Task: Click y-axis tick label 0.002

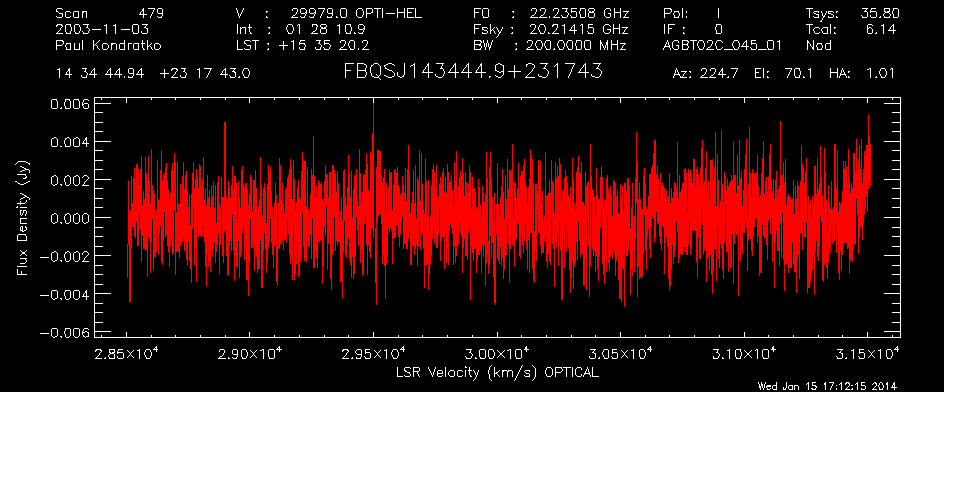Action: pos(69,180)
